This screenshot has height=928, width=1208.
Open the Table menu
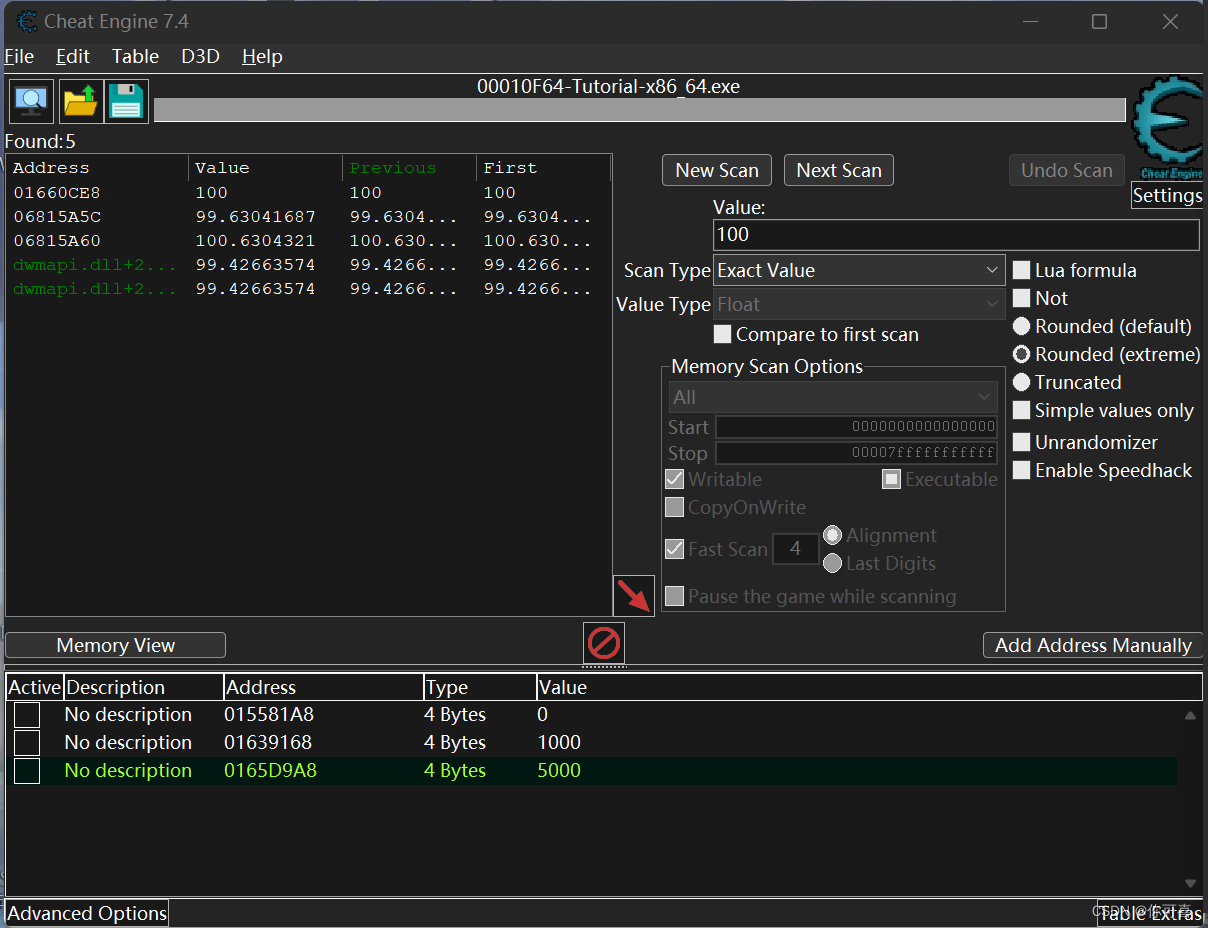click(x=135, y=57)
